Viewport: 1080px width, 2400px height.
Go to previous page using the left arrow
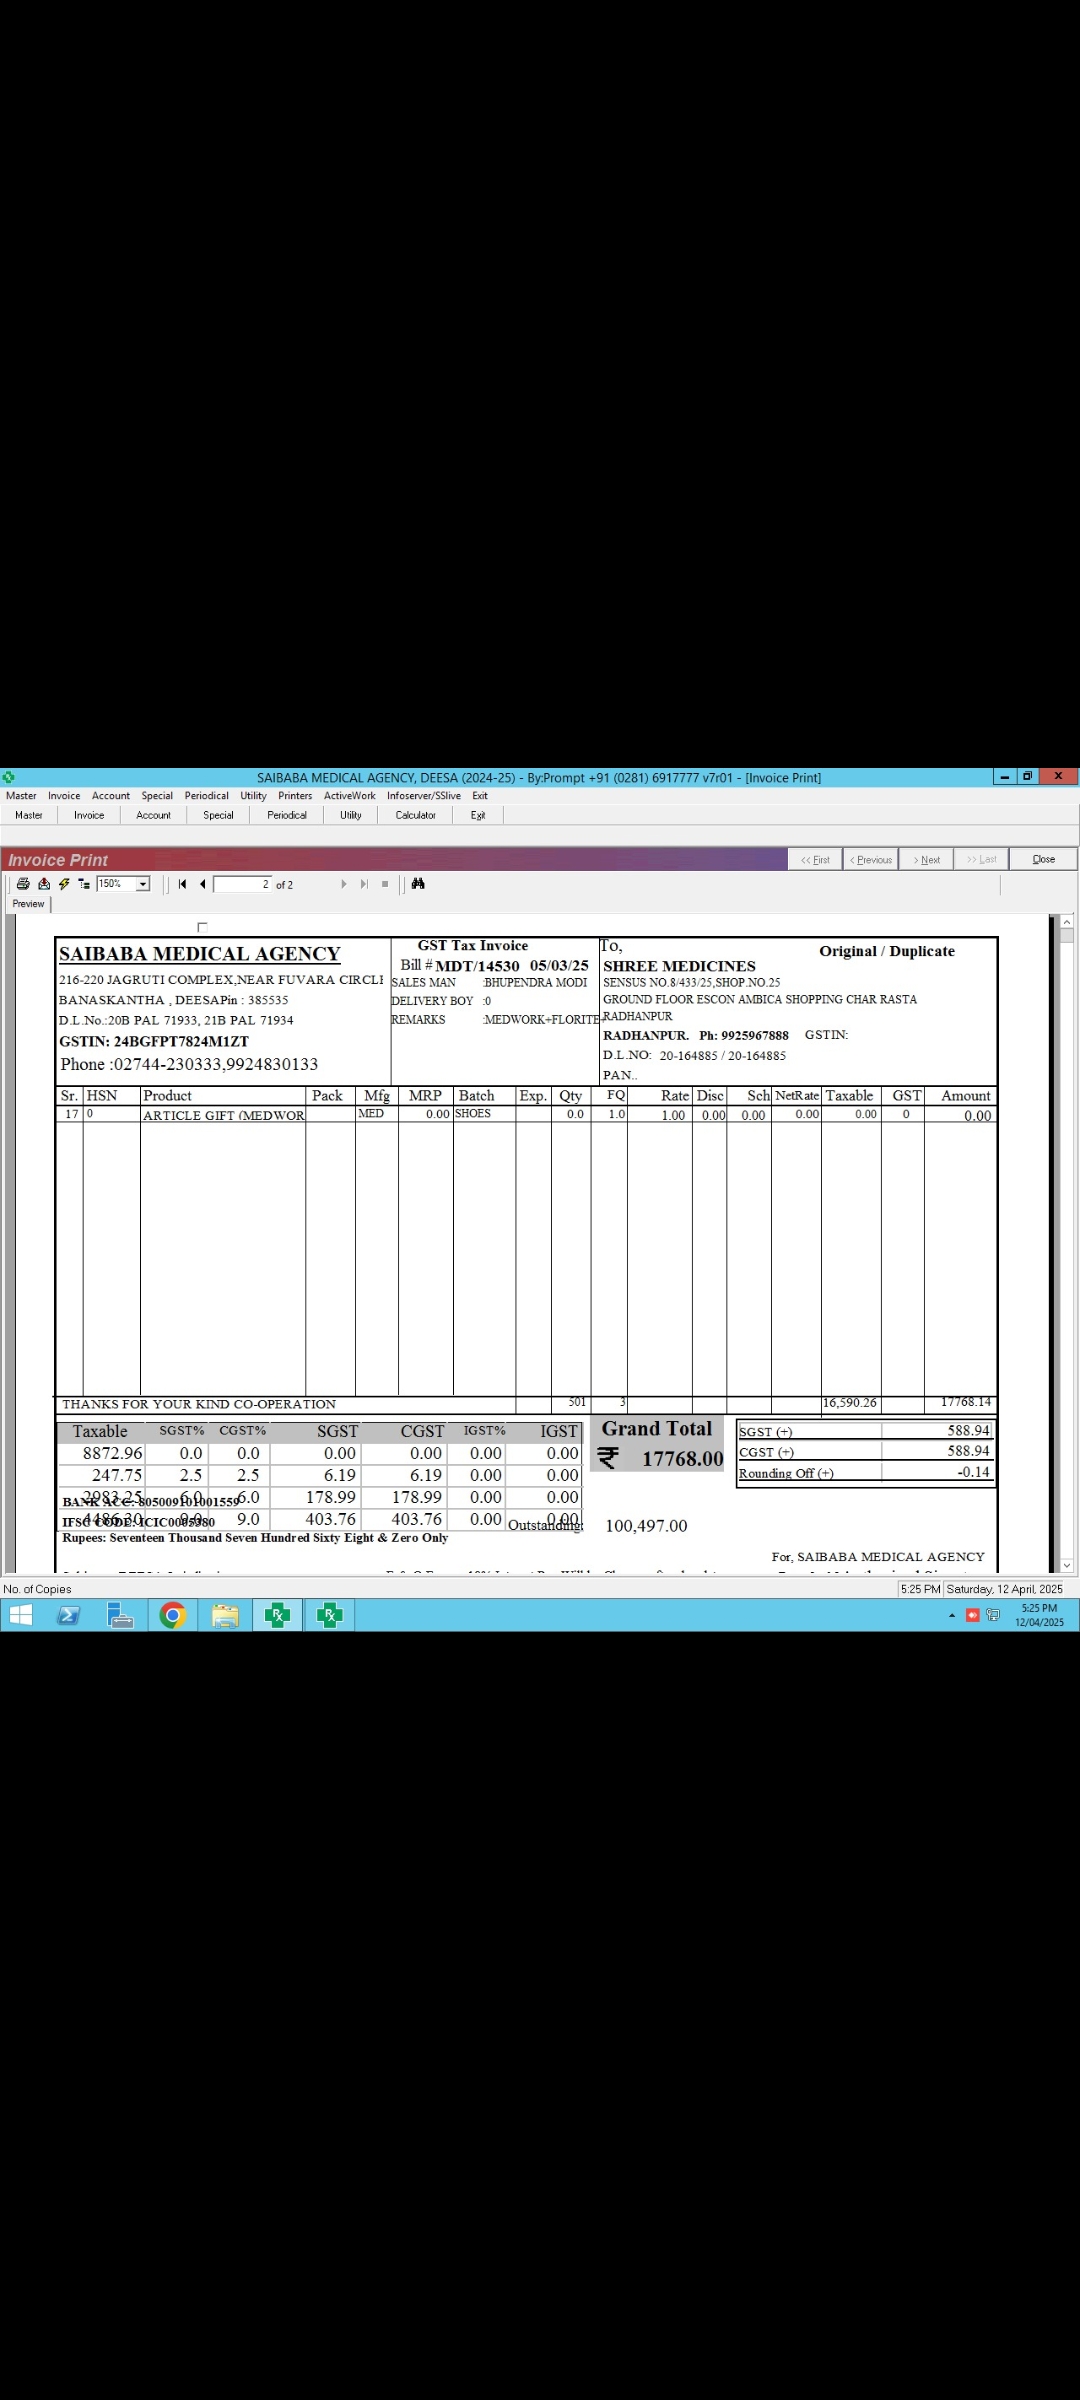click(203, 884)
